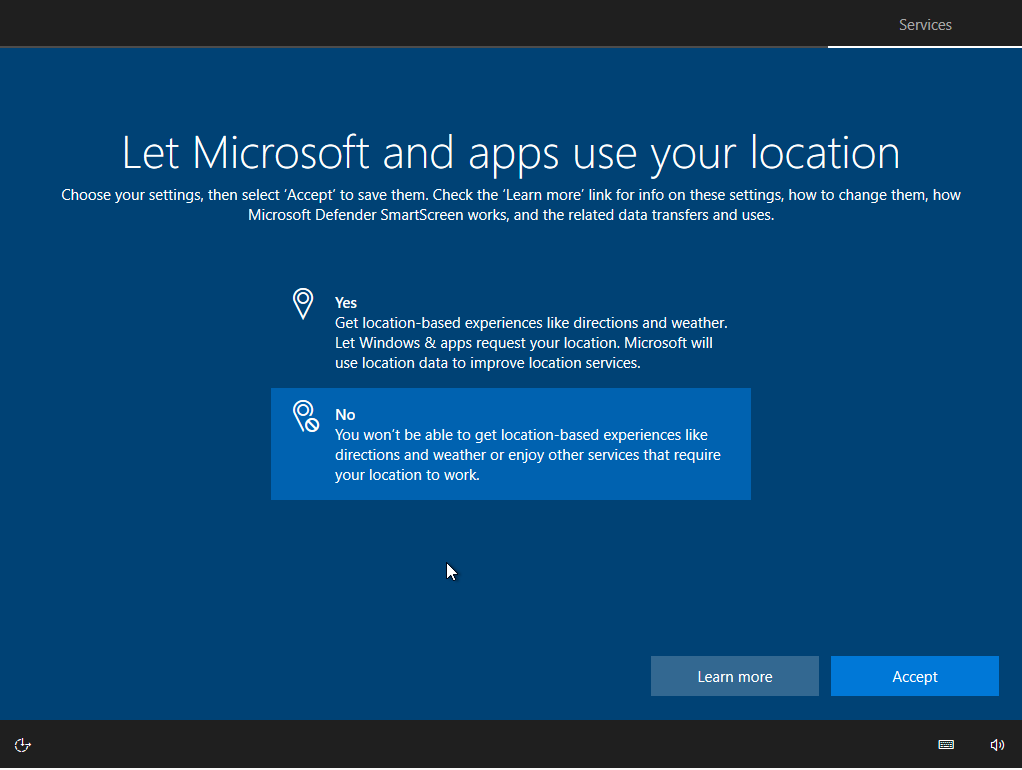Click 'directions and weather or enjoy other services' line
Screen dimensions: 1022x770
pos(527,455)
